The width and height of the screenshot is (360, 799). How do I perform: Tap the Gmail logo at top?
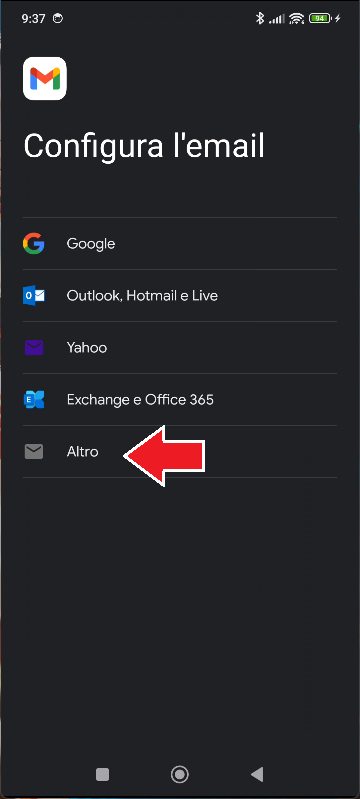[x=45, y=78]
